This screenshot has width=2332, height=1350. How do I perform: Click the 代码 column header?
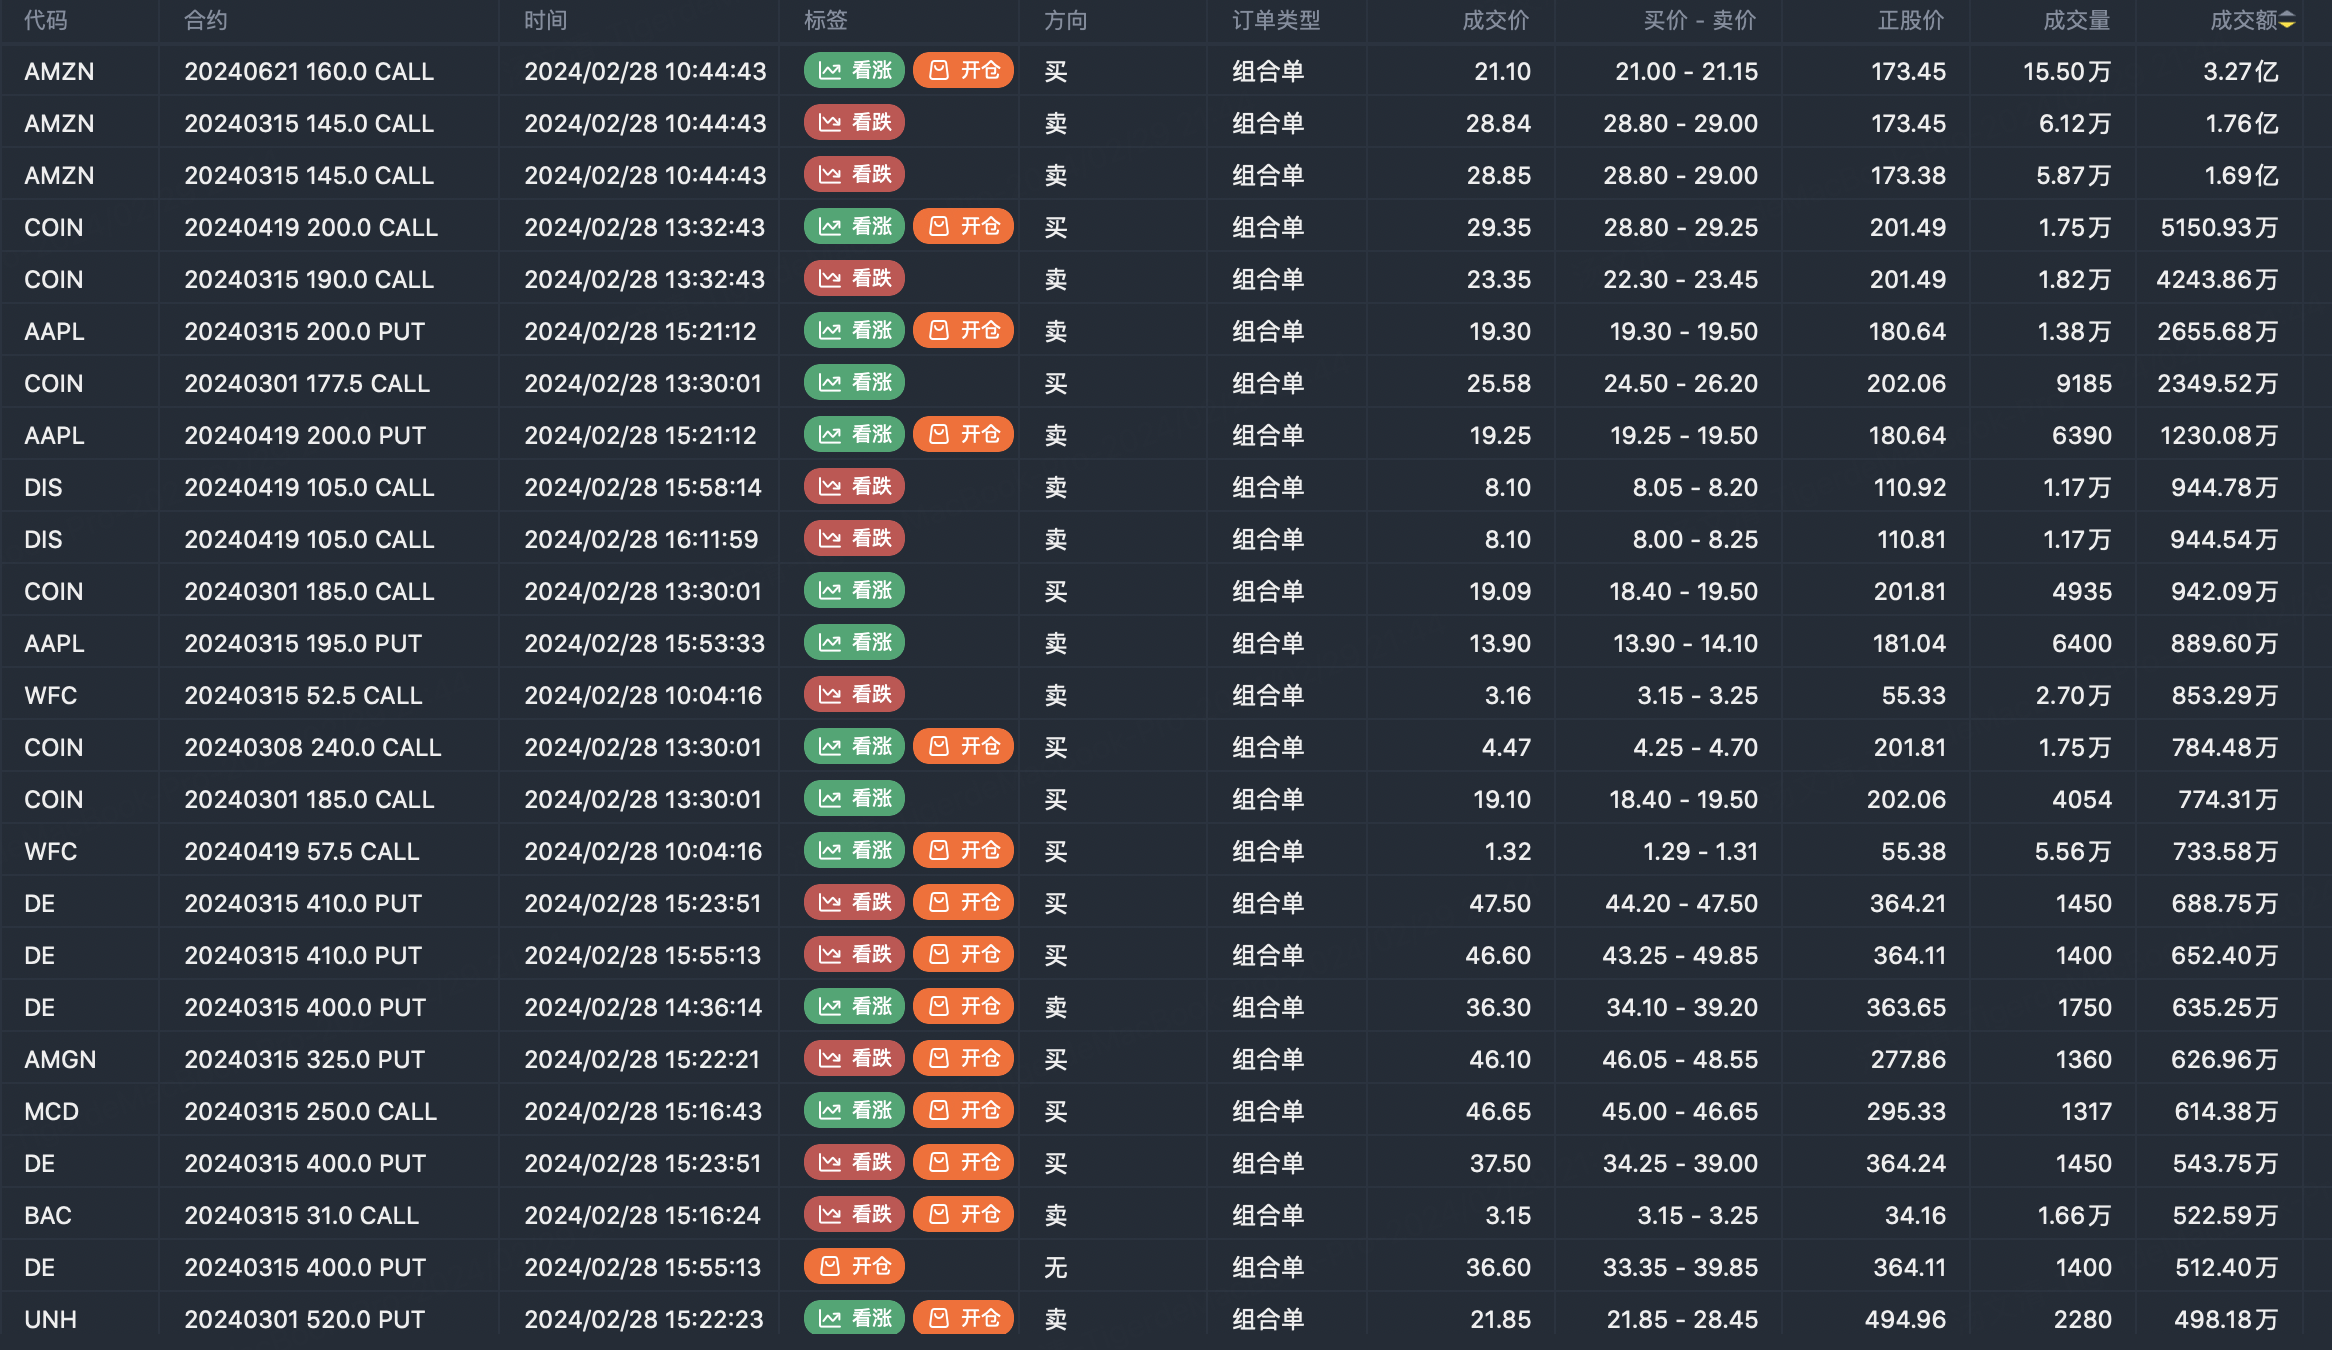coord(46,20)
